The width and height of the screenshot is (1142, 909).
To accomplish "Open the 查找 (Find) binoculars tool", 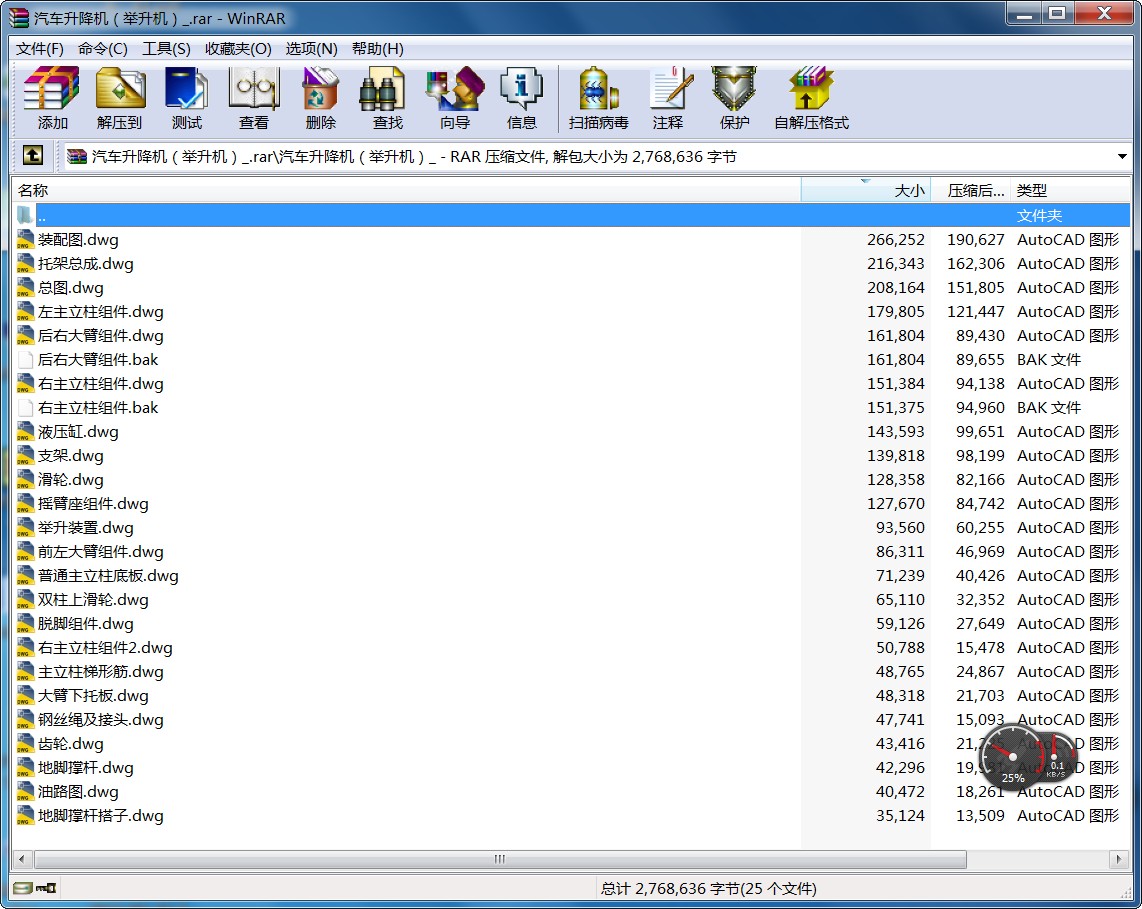I will click(387, 98).
